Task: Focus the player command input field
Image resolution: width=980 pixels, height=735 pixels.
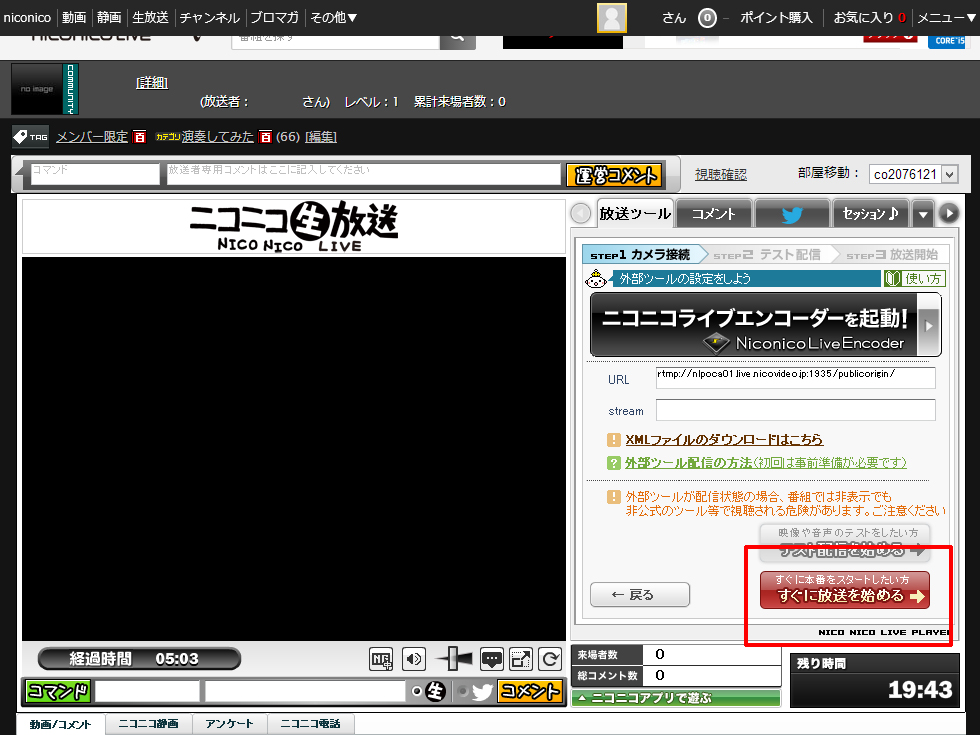Action: tap(147, 691)
